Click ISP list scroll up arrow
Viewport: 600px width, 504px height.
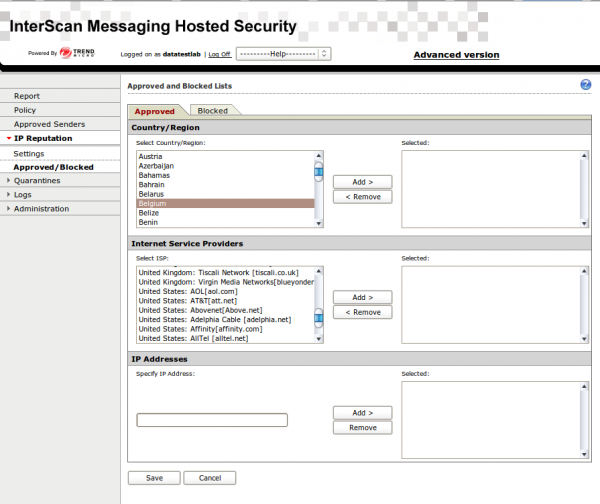point(318,271)
